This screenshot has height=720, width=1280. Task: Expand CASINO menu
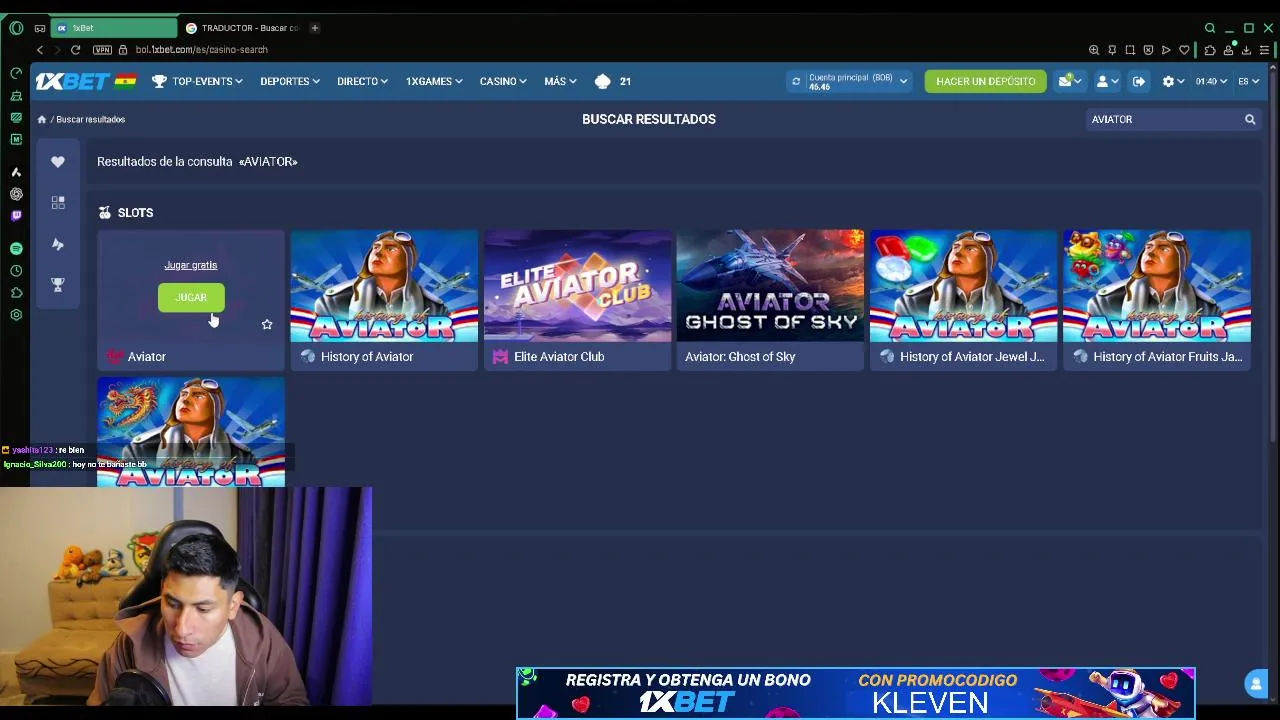tap(503, 81)
